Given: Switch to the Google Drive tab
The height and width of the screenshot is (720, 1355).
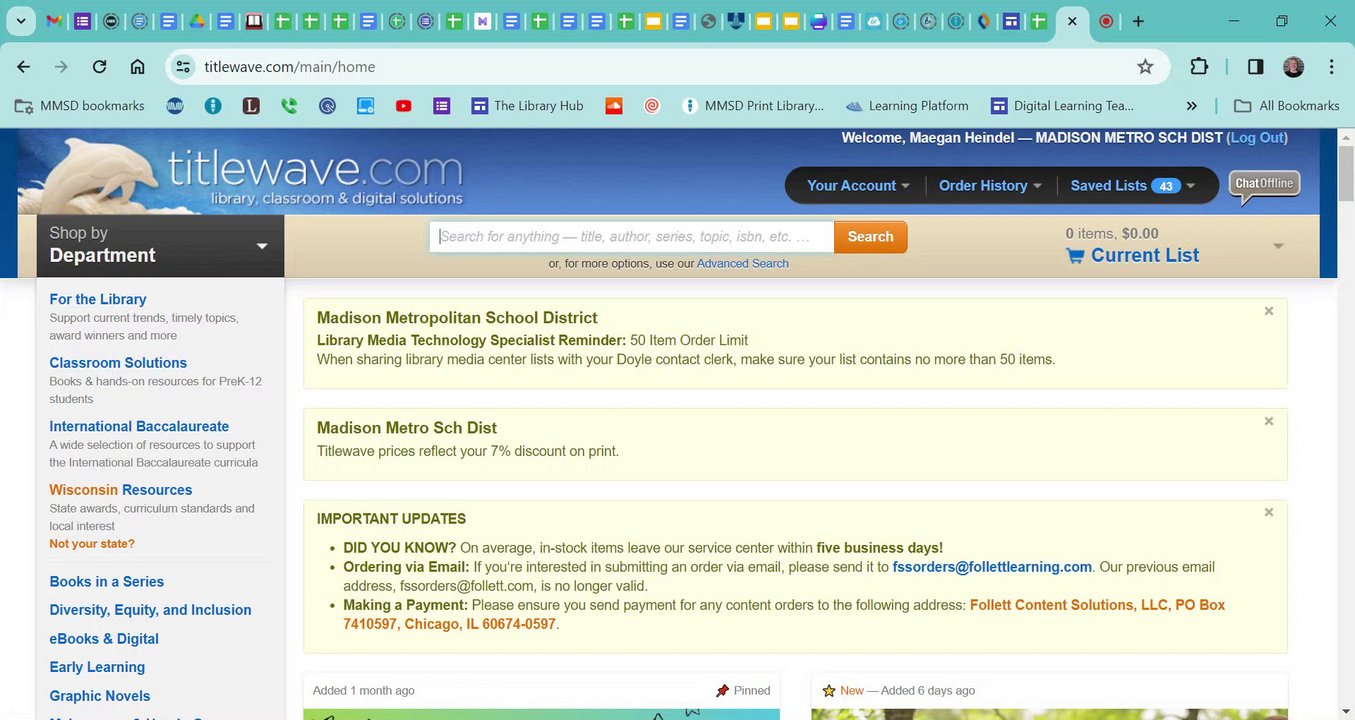Looking at the screenshot, I should (198, 21).
